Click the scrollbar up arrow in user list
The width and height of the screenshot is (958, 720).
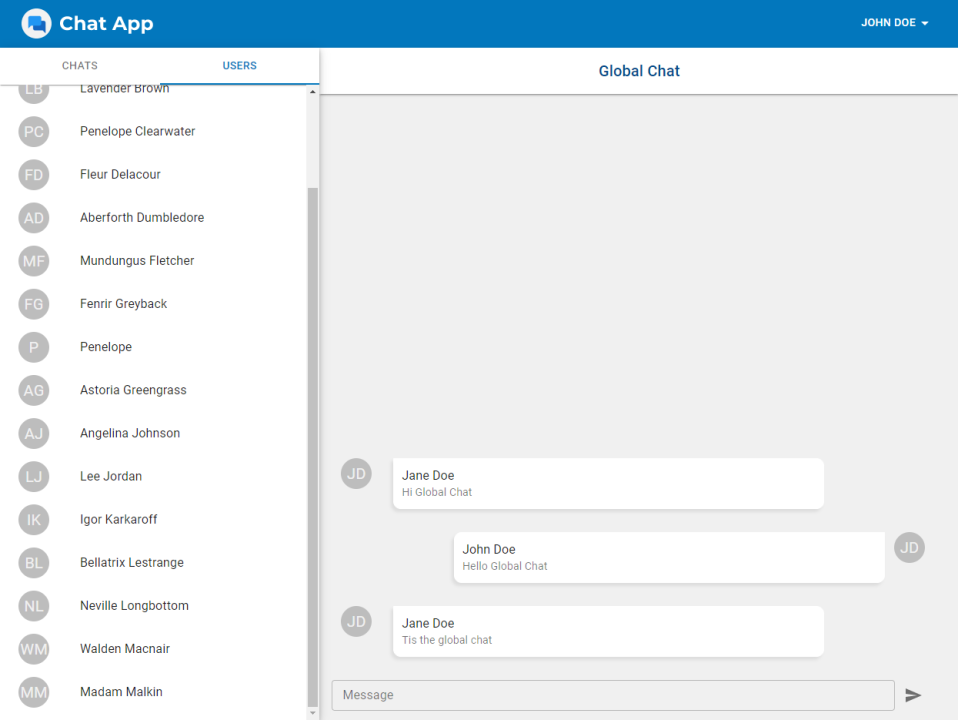click(313, 92)
